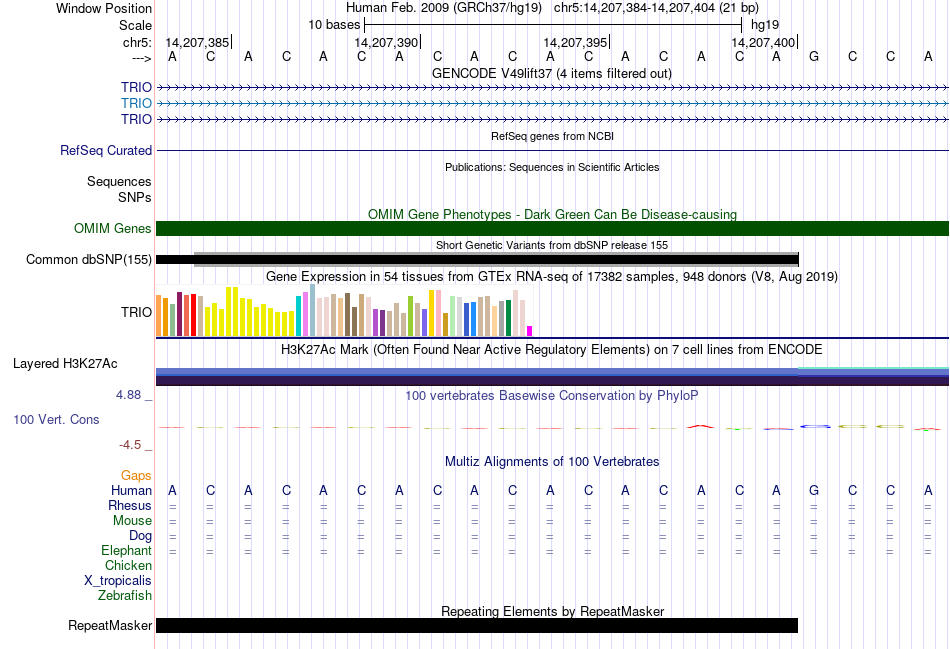Click the 'Human' alignment row label

click(x=131, y=490)
